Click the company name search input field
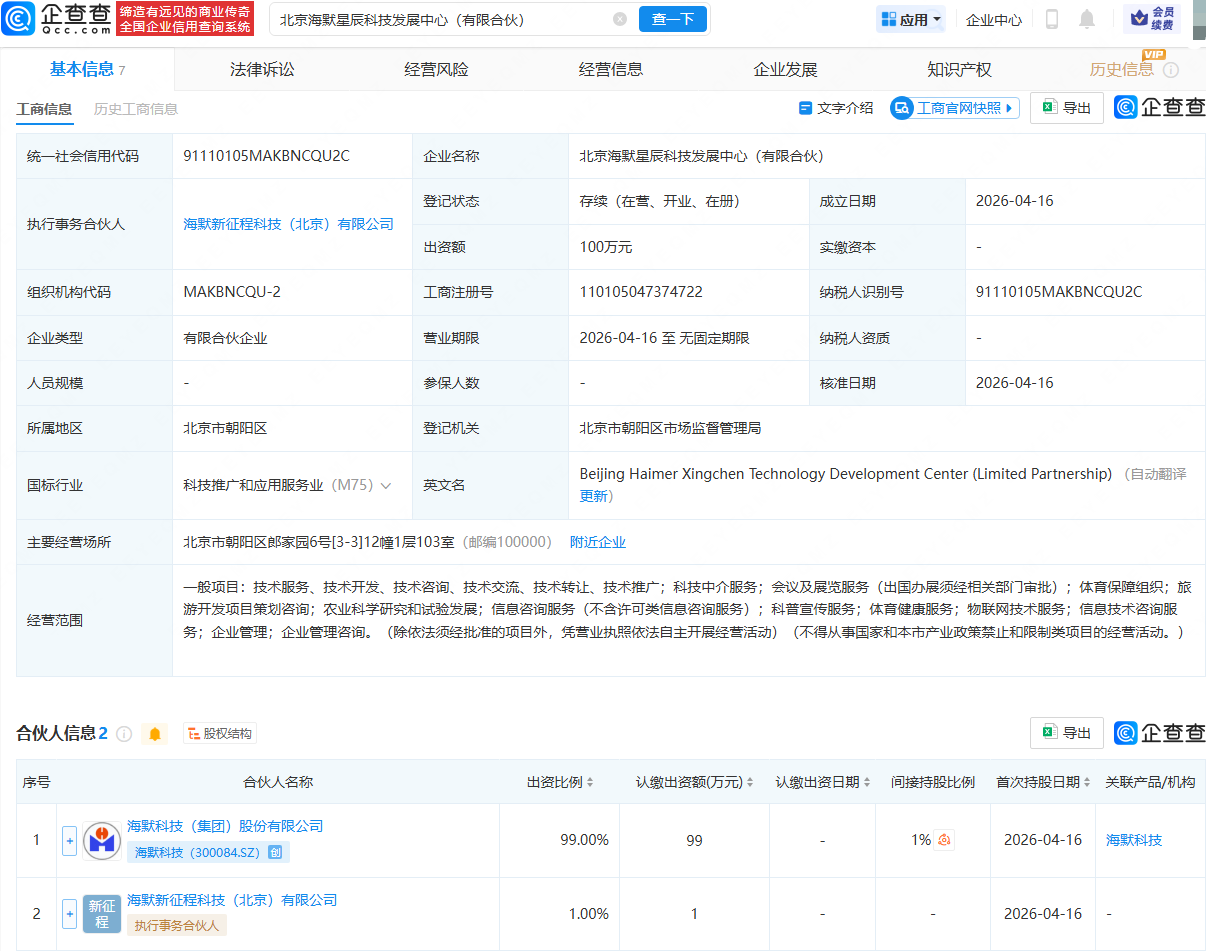The height and width of the screenshot is (951, 1206). click(430, 19)
